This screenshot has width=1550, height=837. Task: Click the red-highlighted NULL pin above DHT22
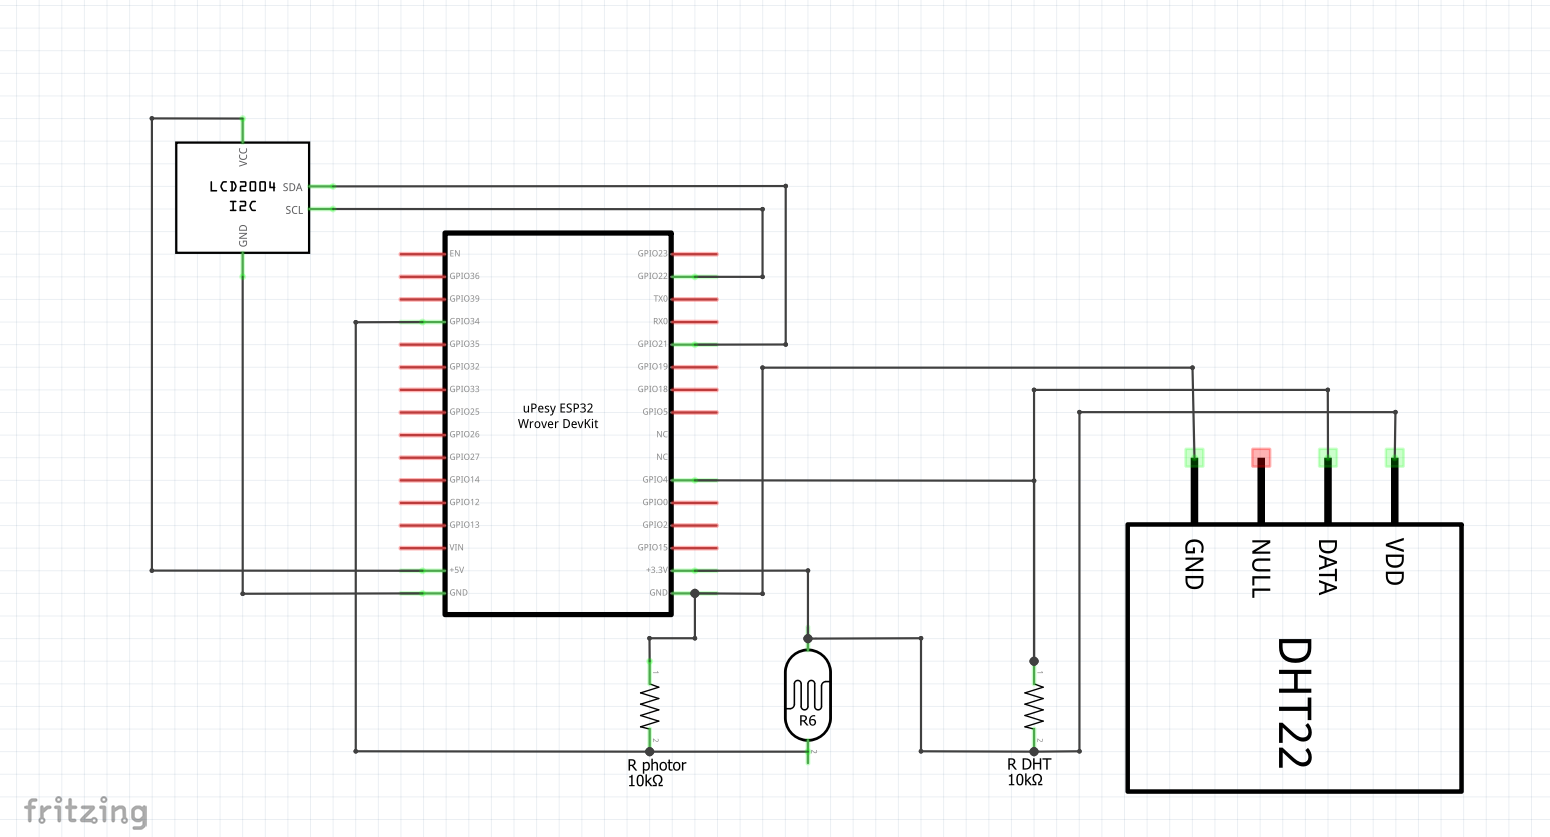pos(1261,458)
